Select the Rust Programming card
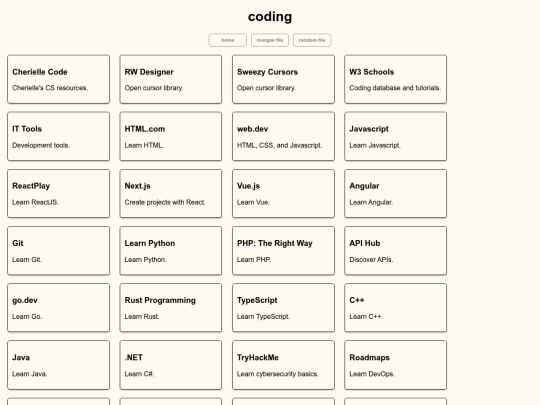 pos(171,308)
